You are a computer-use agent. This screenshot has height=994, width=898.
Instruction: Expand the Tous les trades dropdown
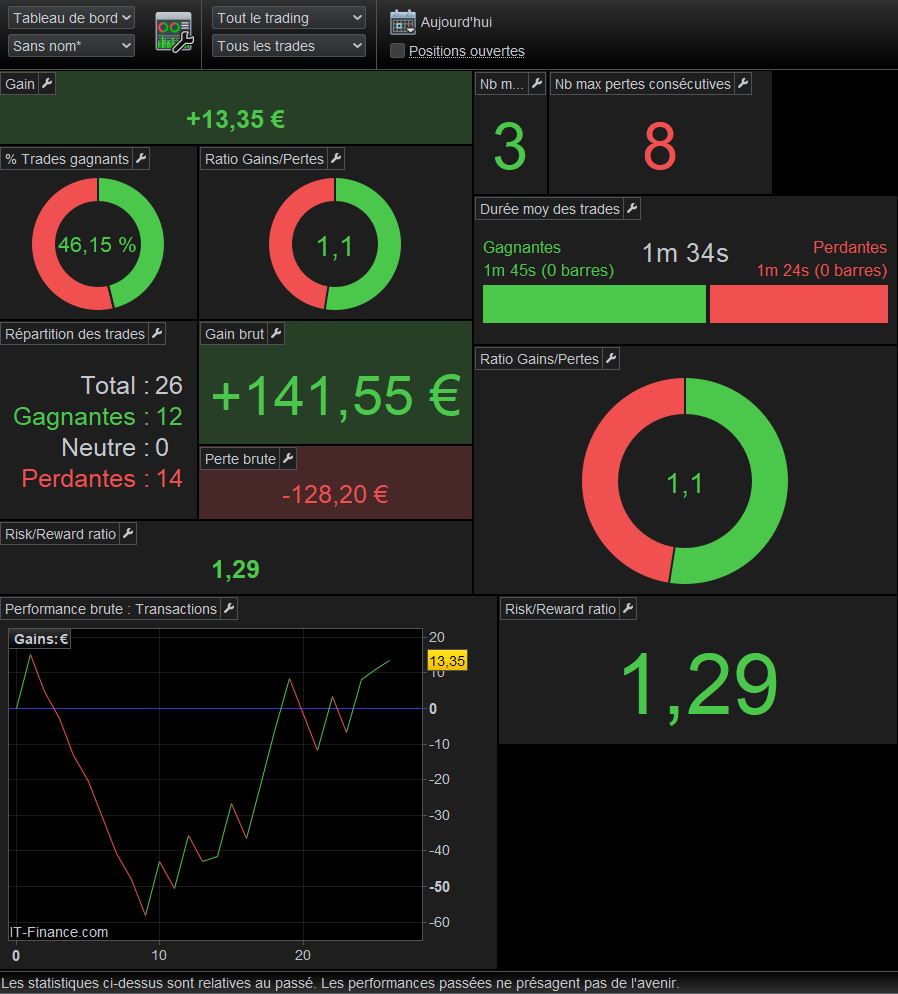point(289,46)
